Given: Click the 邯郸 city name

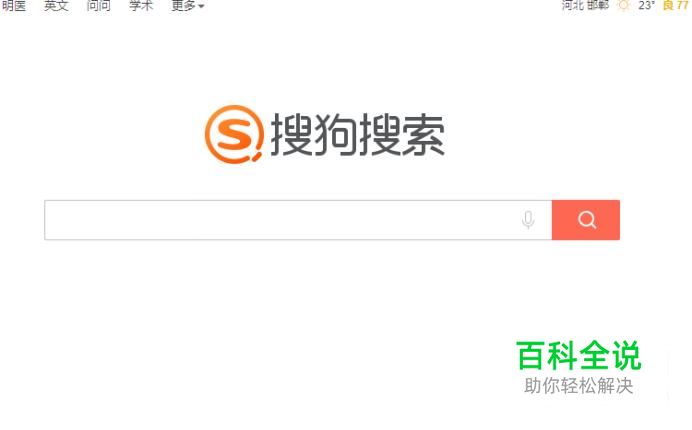Looking at the screenshot, I should point(598,5).
